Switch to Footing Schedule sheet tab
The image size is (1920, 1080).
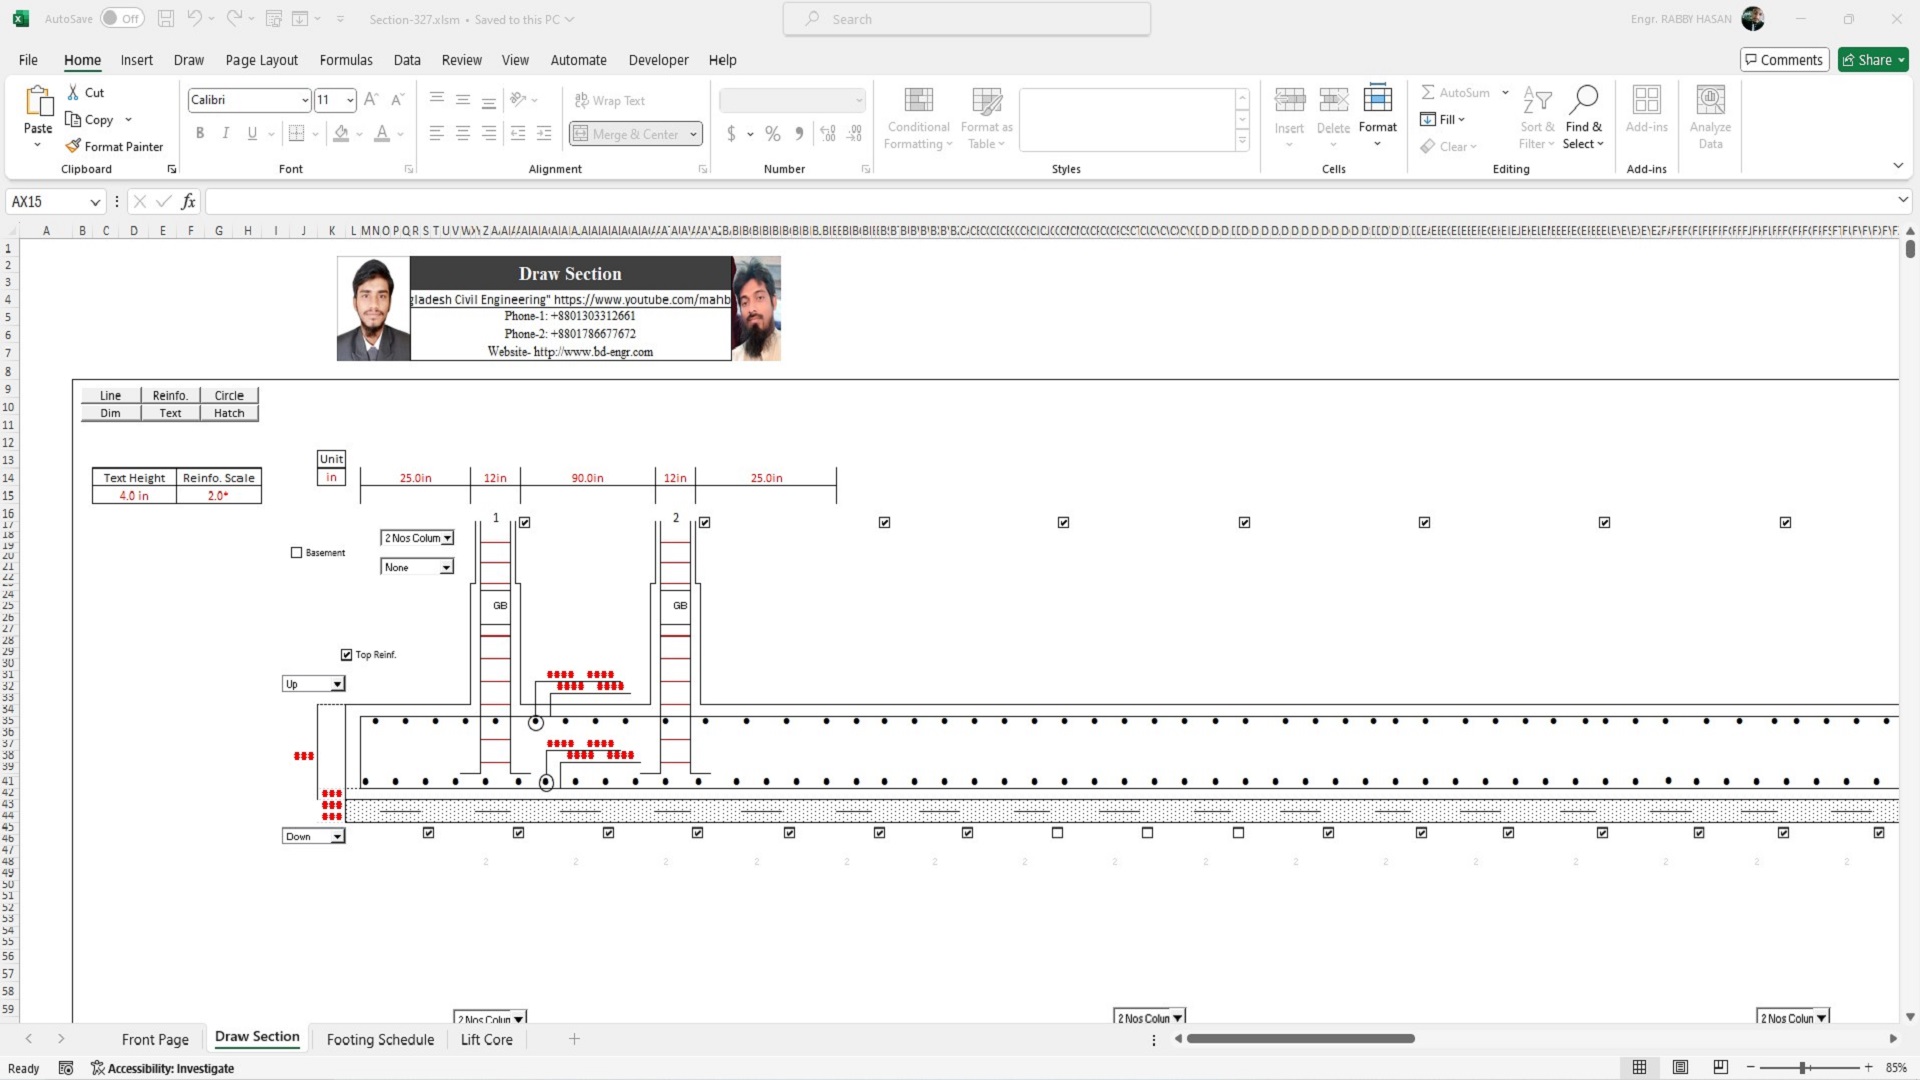tap(380, 1039)
